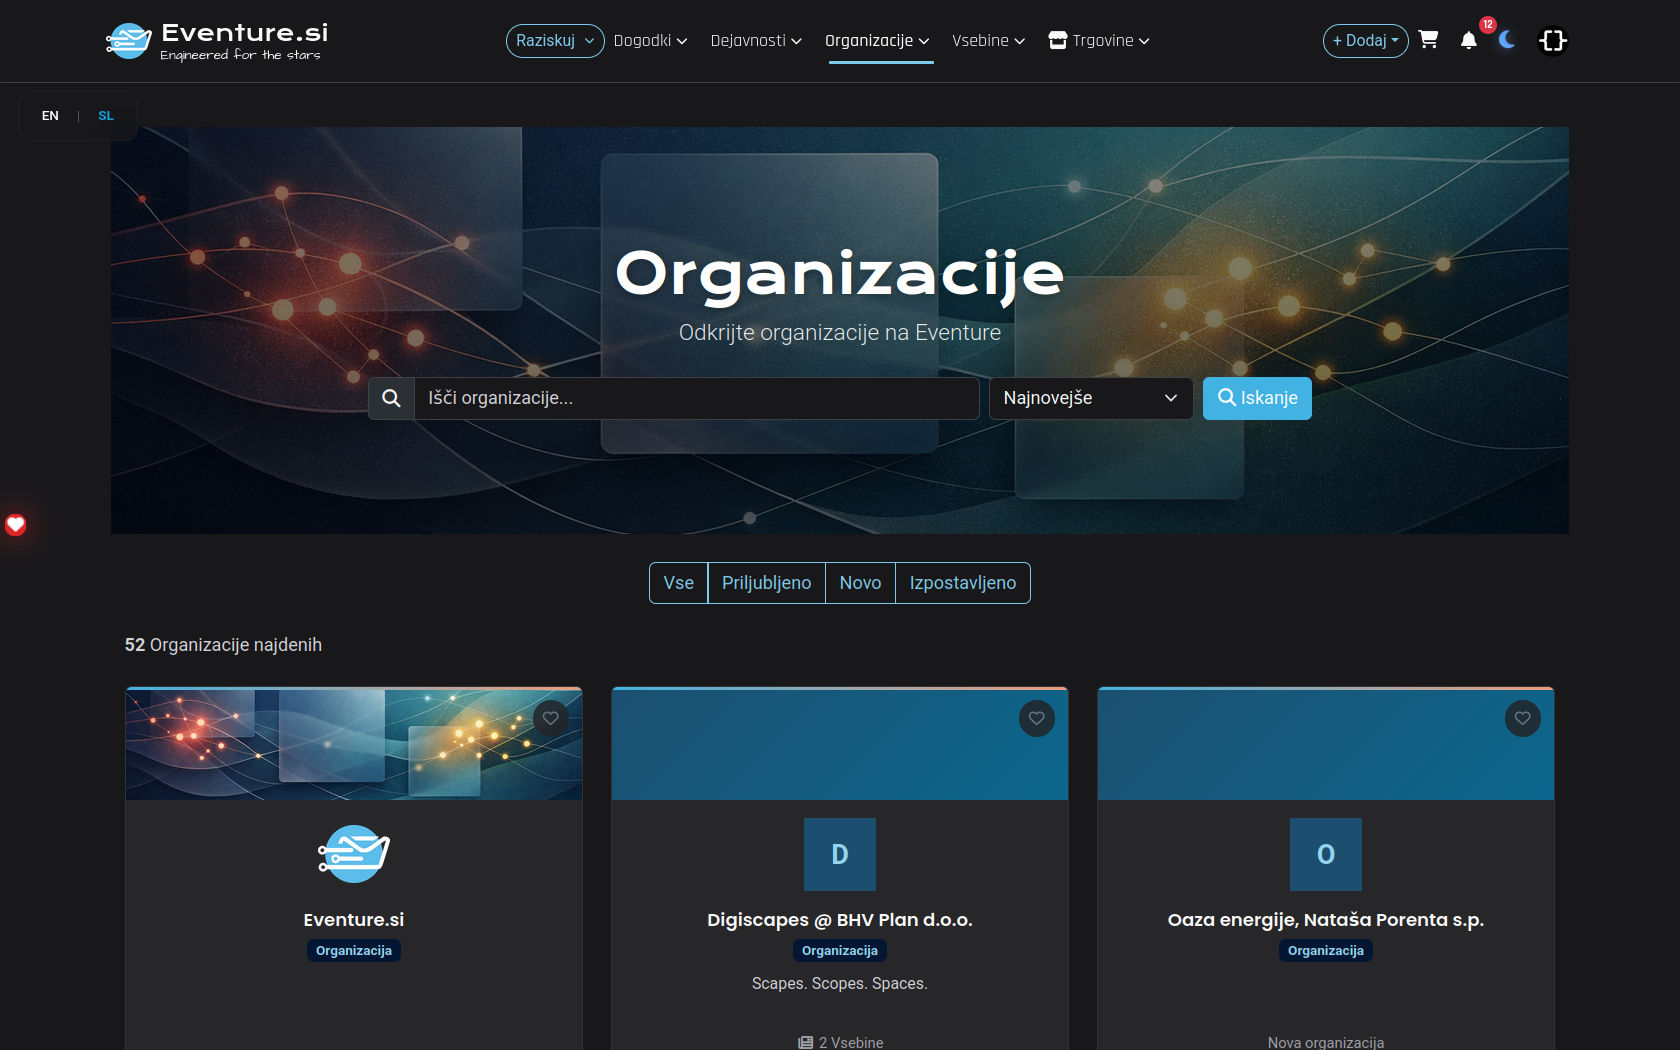Favorite the Eventure.si organization card

point(550,718)
